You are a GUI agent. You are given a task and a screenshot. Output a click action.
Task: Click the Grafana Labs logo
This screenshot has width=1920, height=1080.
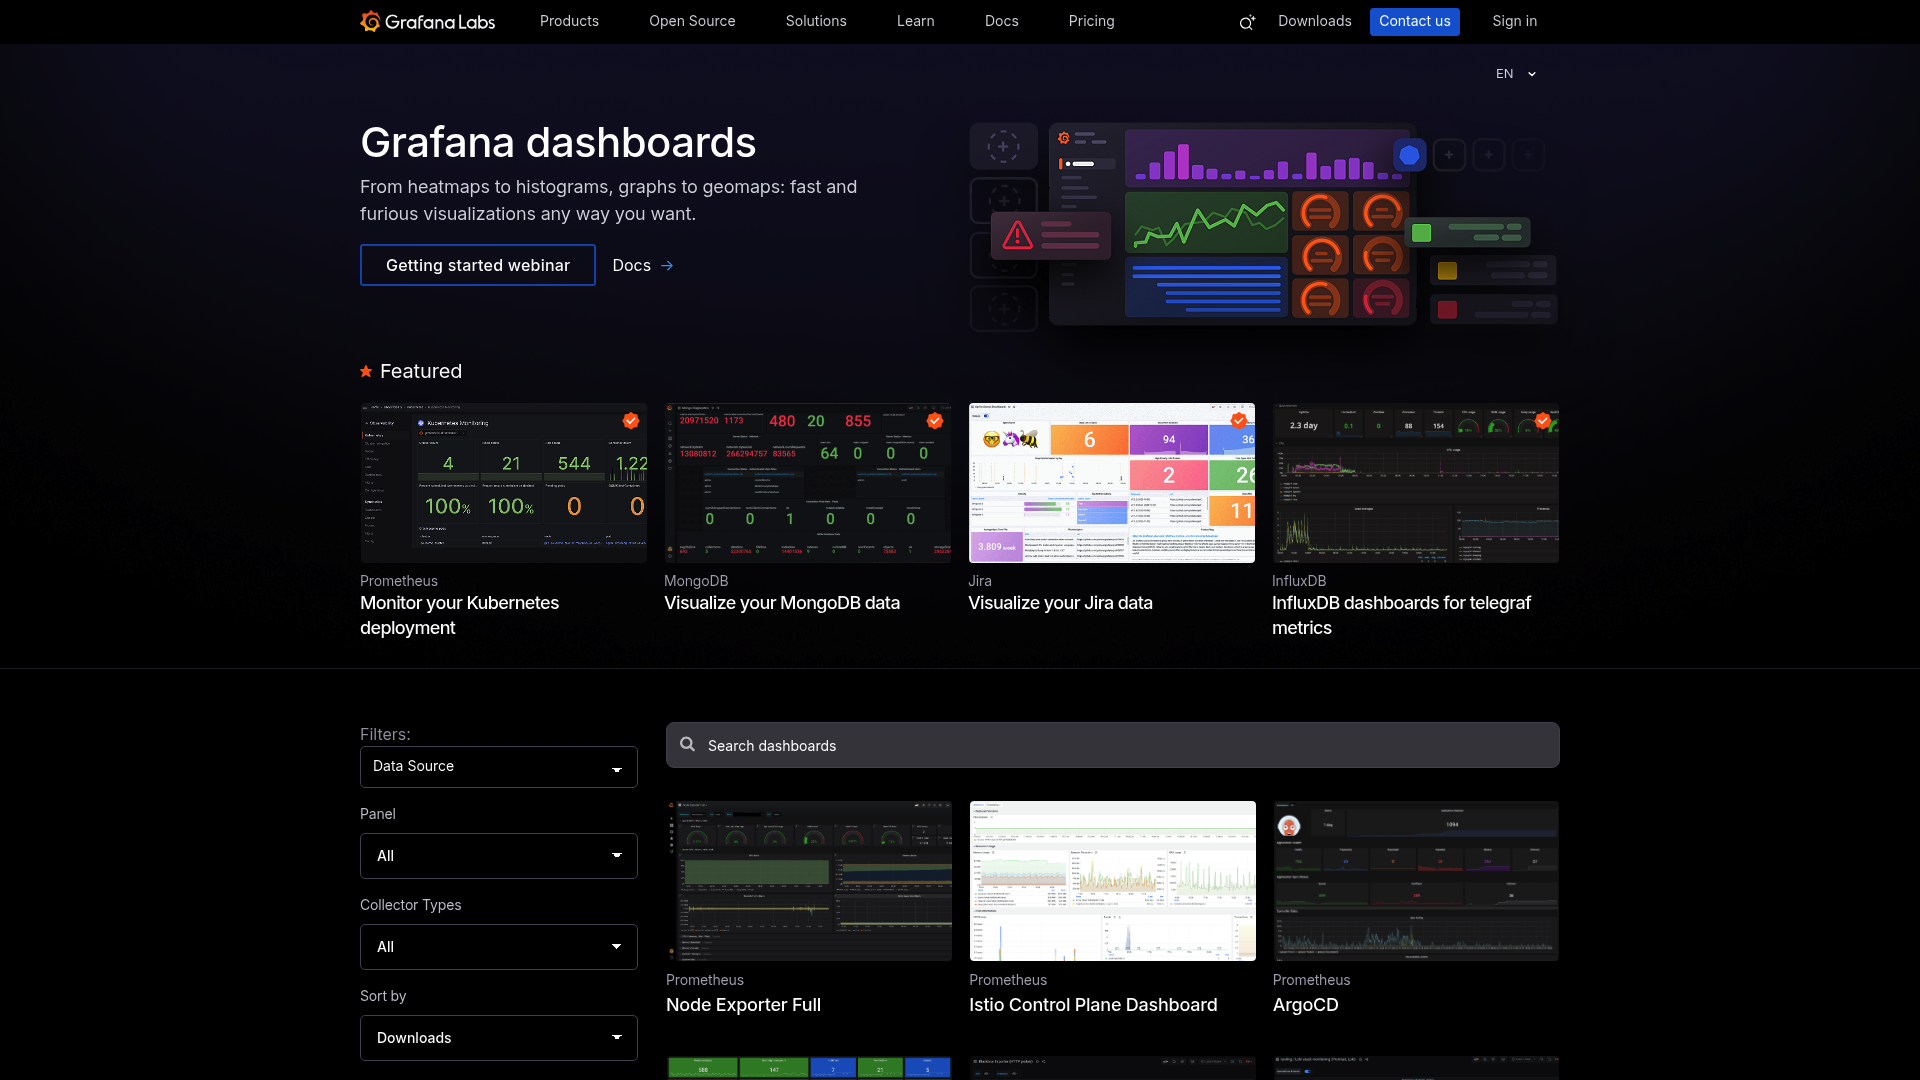(427, 21)
